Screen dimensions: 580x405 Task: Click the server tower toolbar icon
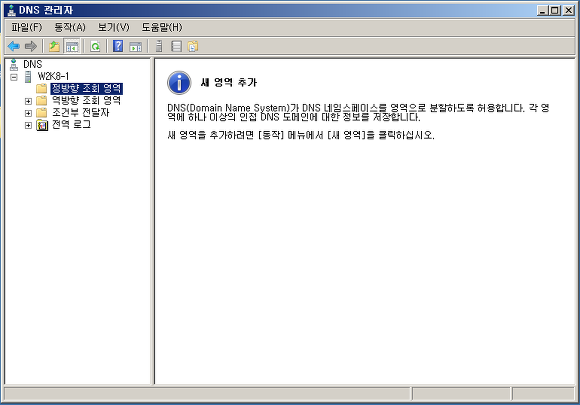pyautogui.click(x=159, y=46)
